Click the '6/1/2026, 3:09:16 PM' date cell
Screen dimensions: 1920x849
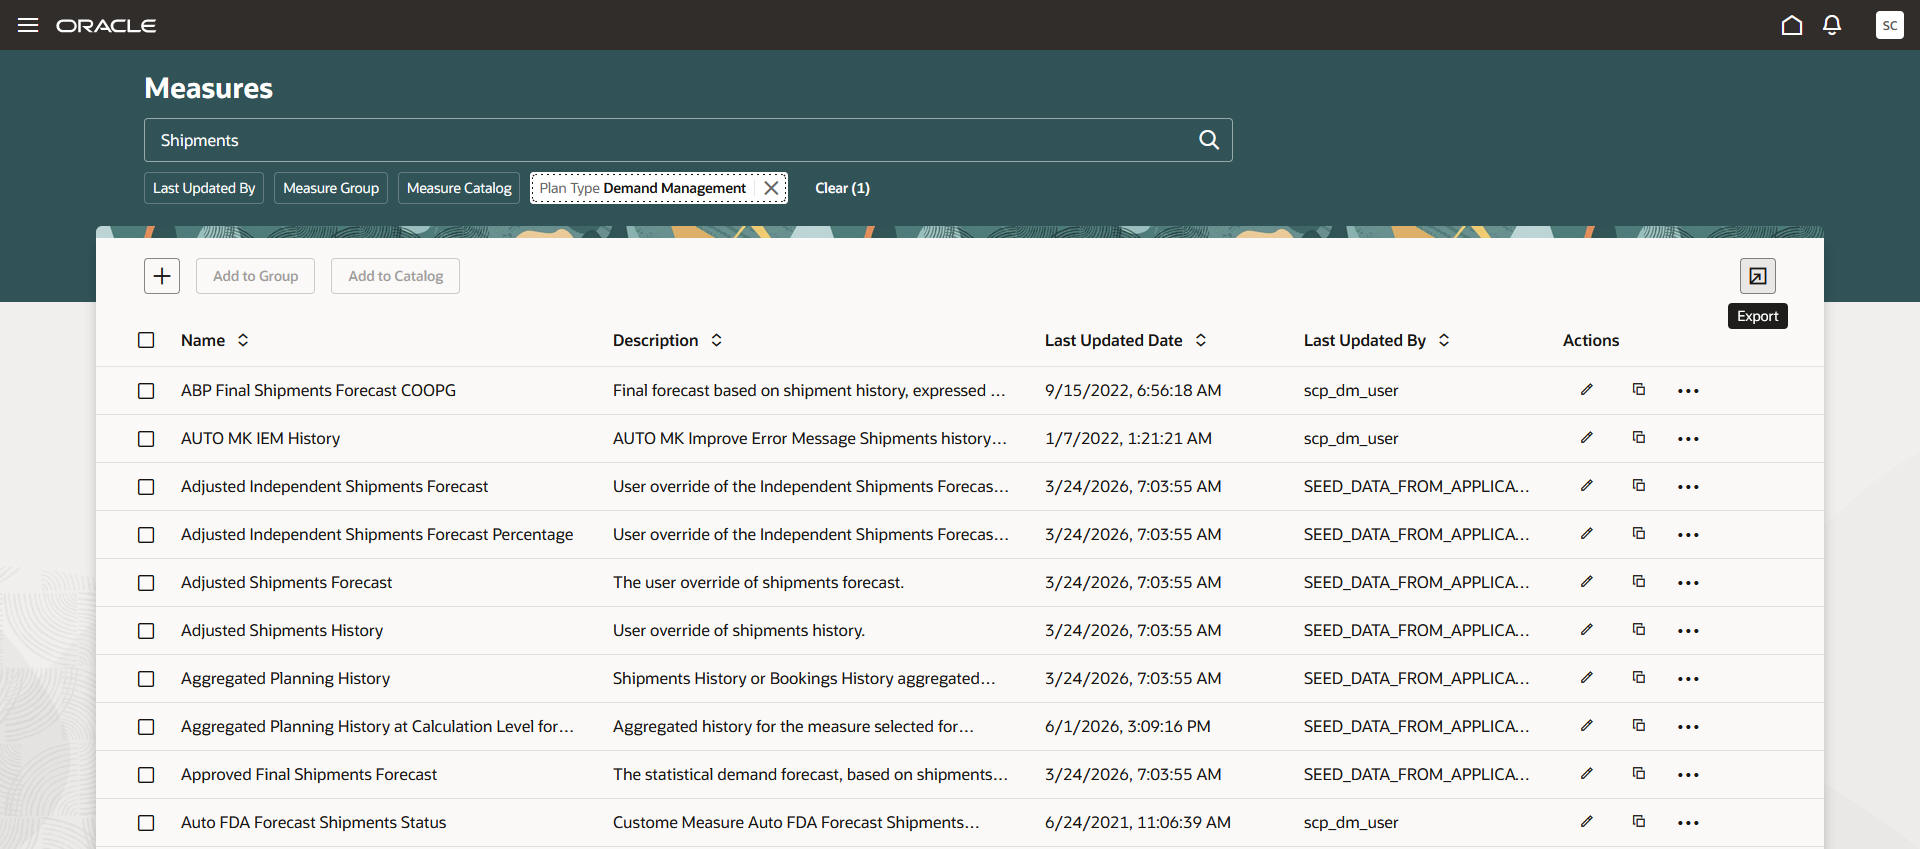point(1127,726)
